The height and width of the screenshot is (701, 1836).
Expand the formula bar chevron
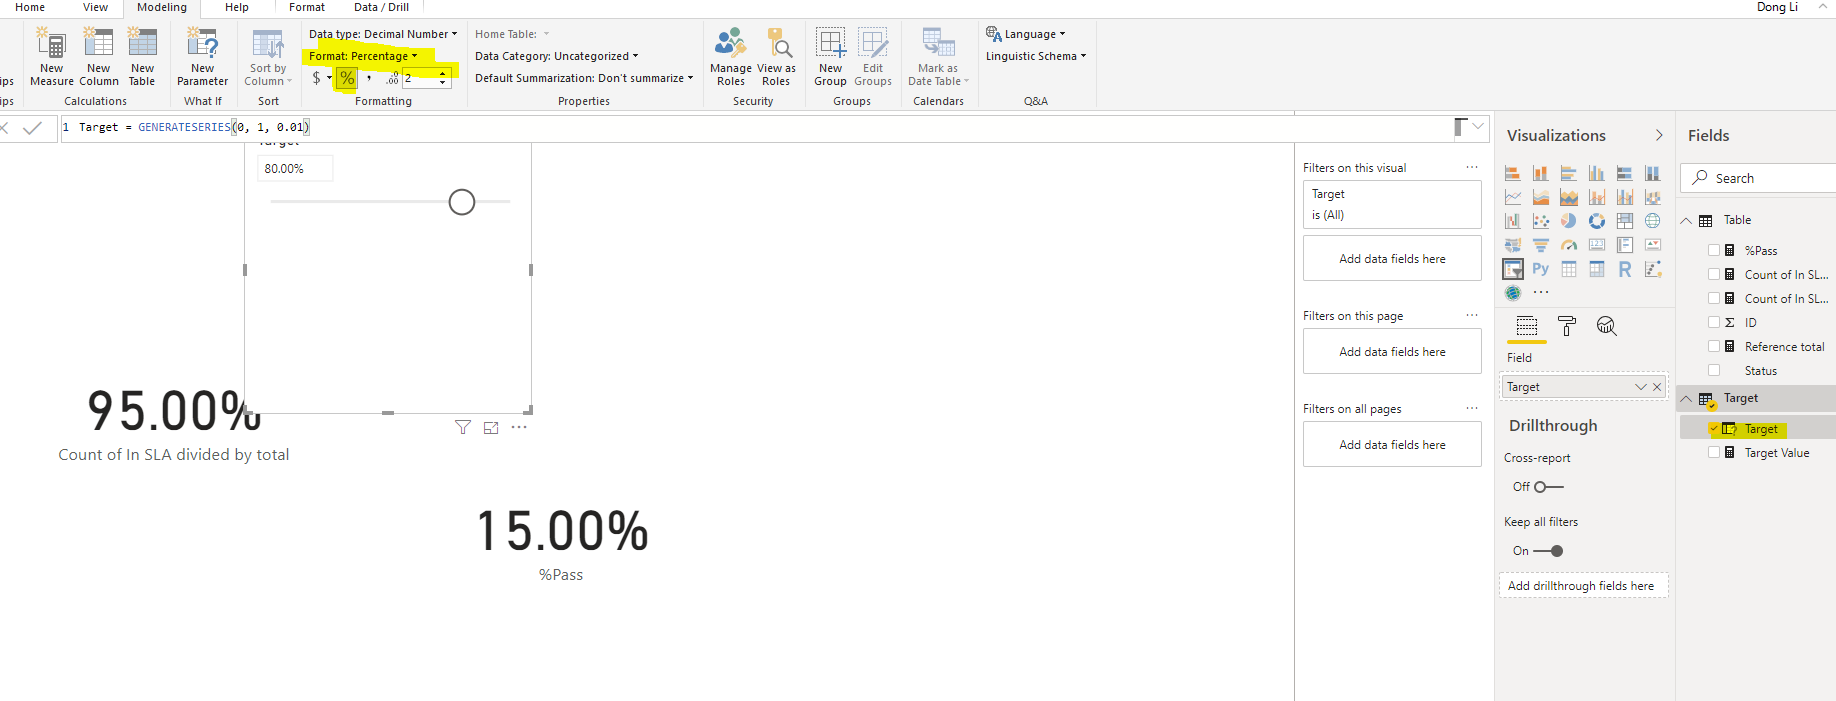tap(1478, 126)
